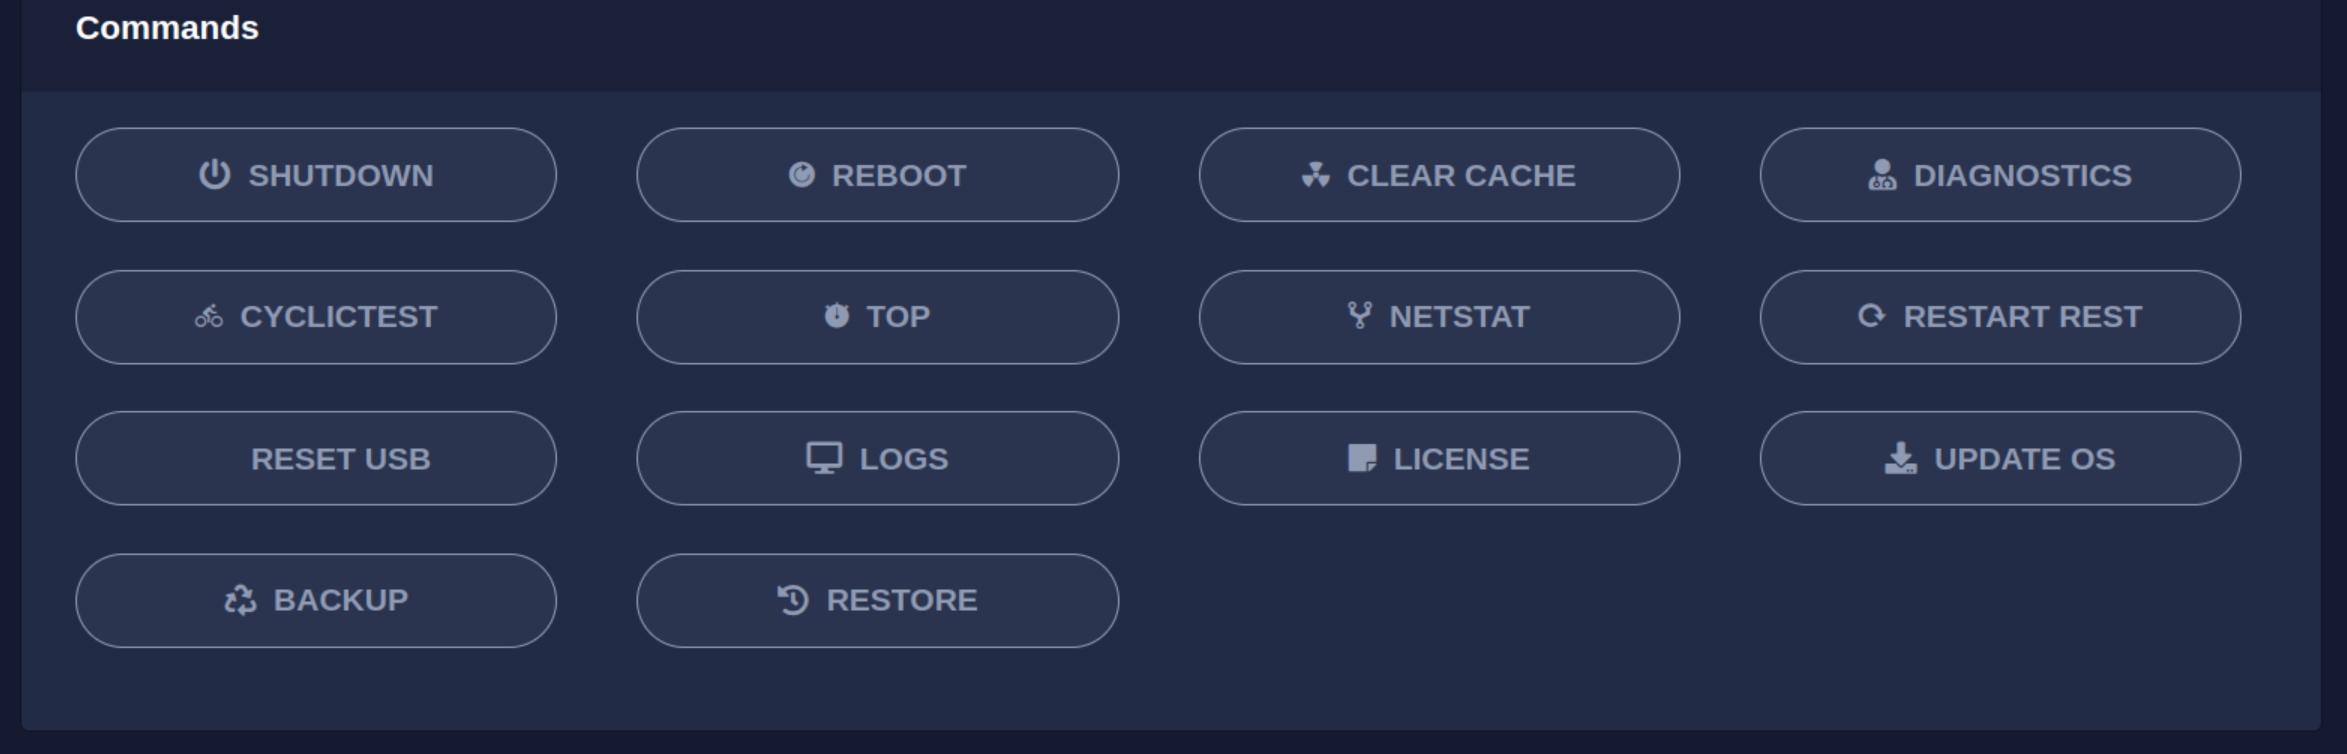Click the Commands panel heading
This screenshot has width=2347, height=754.
click(x=167, y=28)
